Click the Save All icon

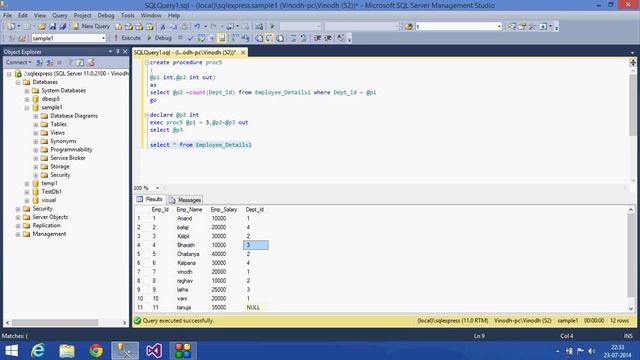pyautogui.click(x=63, y=27)
